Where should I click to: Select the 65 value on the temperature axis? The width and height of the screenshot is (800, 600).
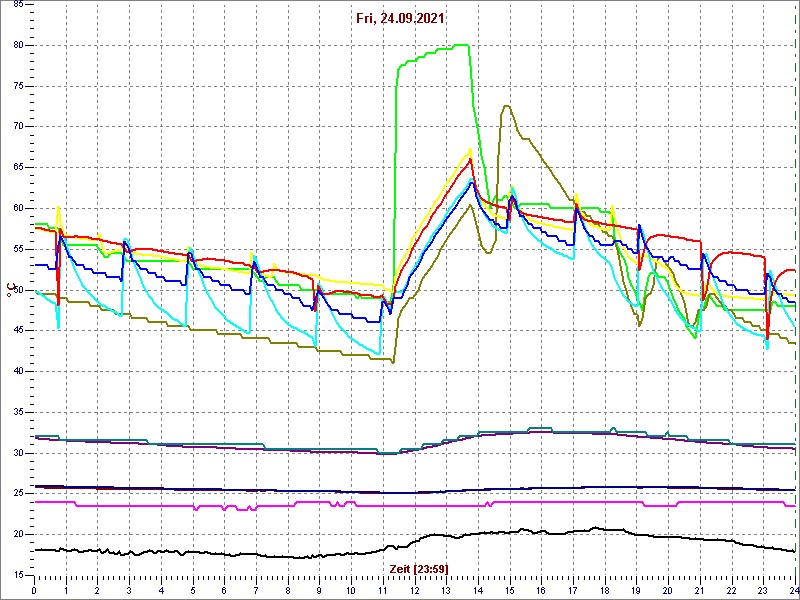(17, 168)
